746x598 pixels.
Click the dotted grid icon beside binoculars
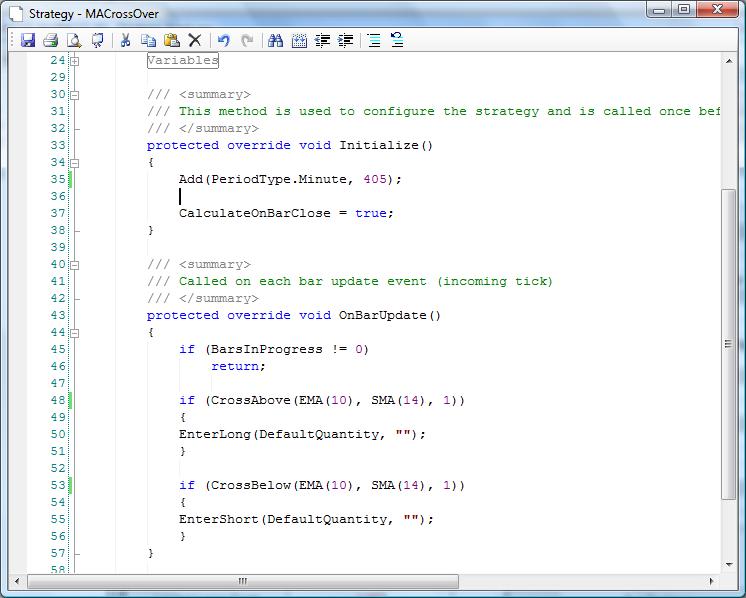click(x=299, y=40)
